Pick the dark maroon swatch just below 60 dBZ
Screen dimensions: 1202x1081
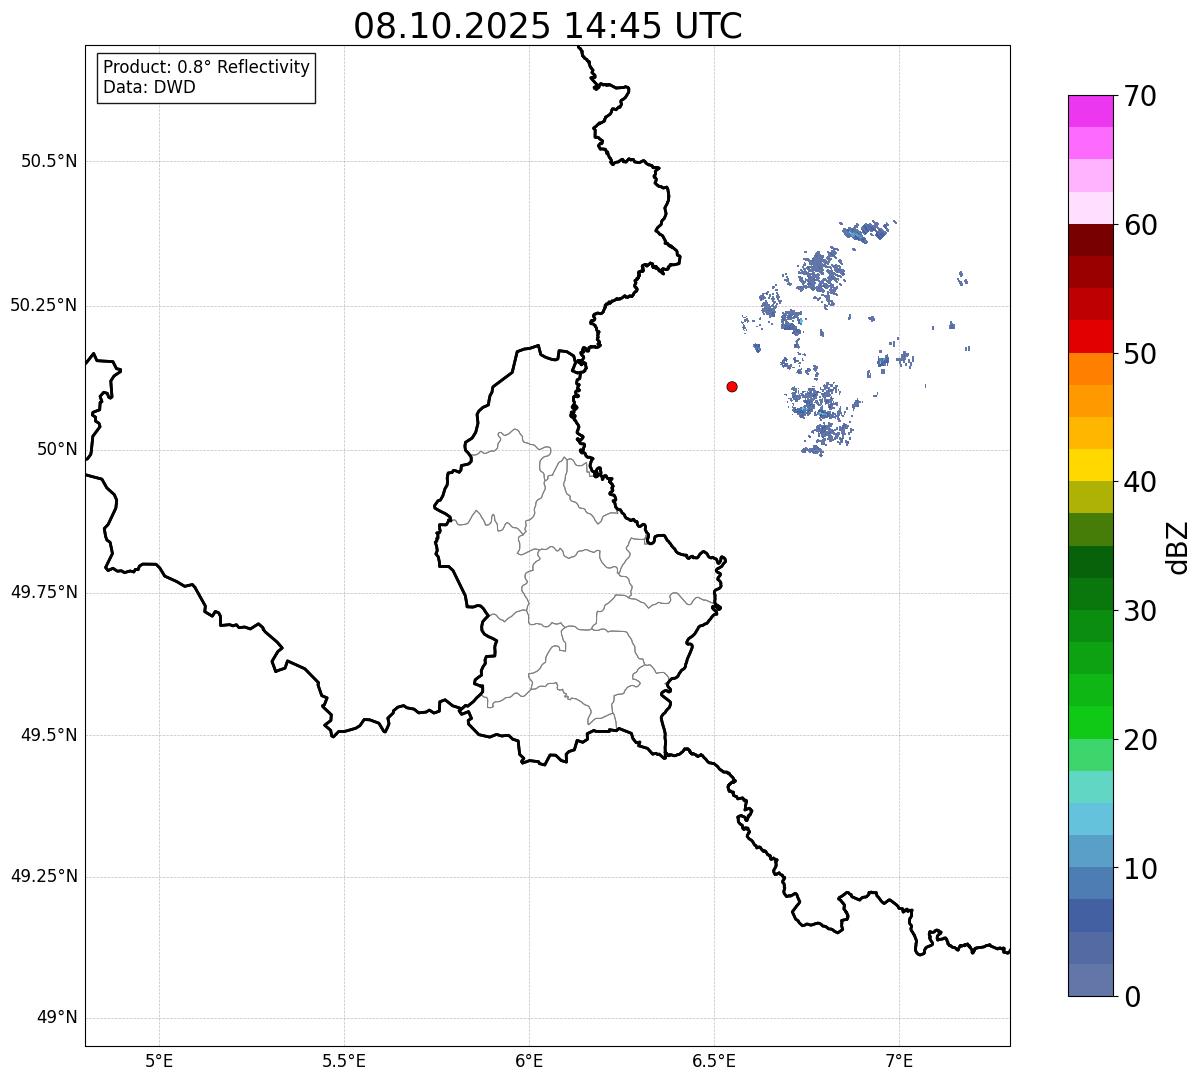click(1090, 240)
